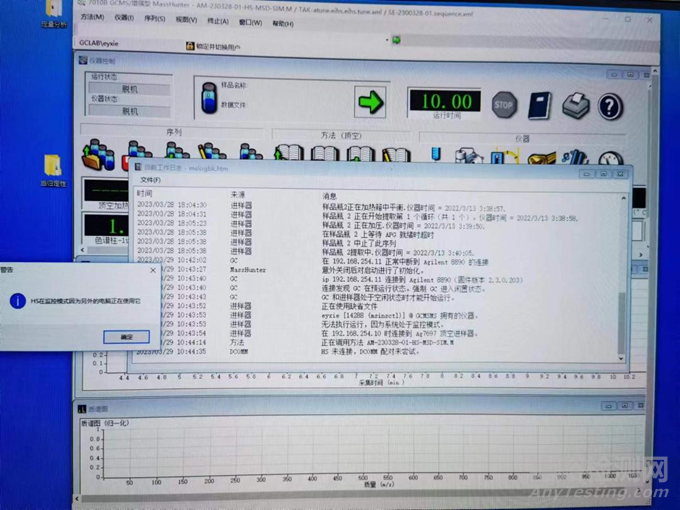Click the green arrow start run icon

click(x=371, y=101)
